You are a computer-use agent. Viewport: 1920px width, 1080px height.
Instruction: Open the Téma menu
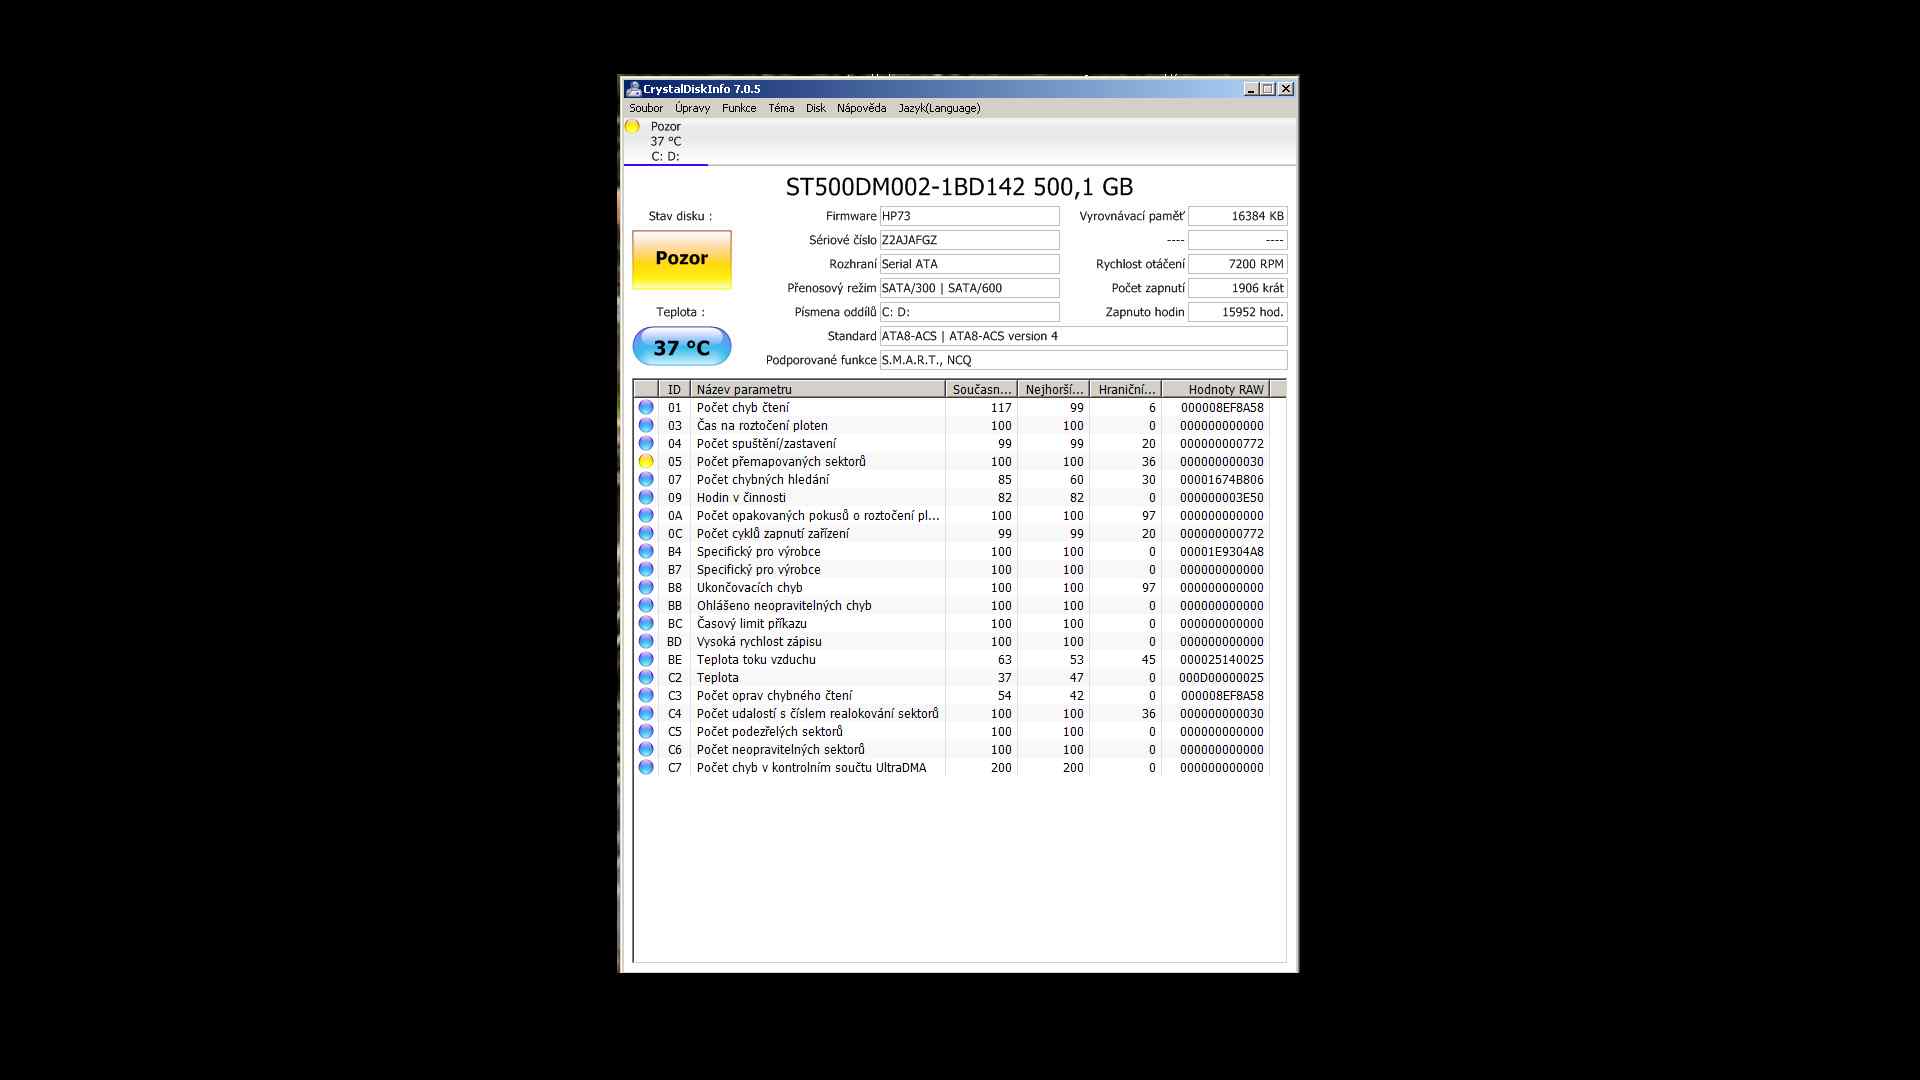(781, 108)
